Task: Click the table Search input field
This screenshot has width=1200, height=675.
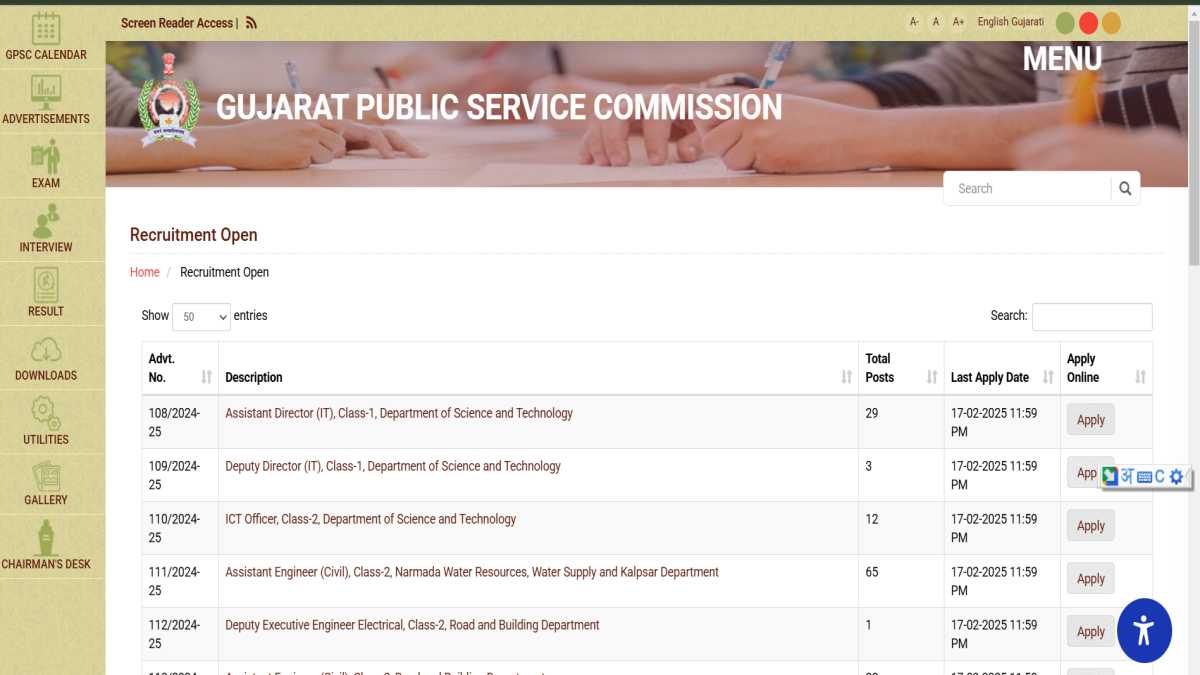Action: [1092, 317]
